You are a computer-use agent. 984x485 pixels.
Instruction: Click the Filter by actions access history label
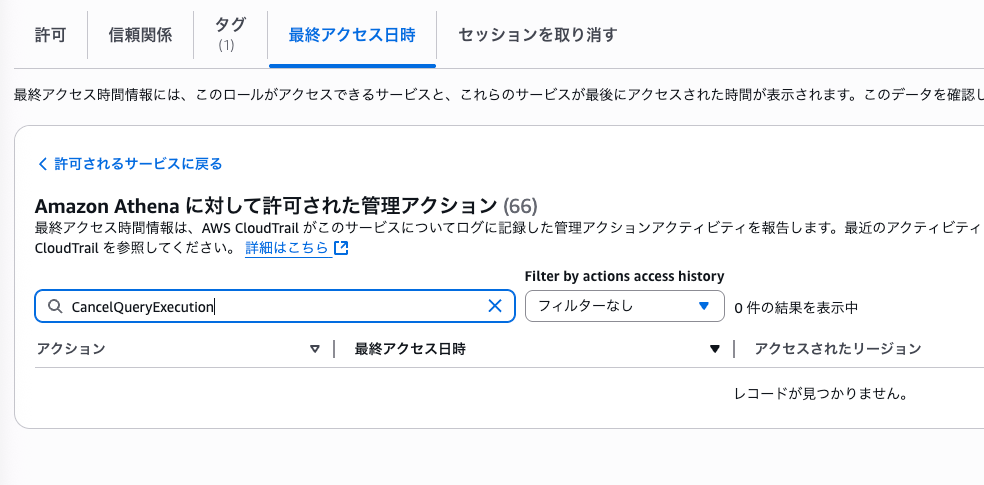(624, 276)
